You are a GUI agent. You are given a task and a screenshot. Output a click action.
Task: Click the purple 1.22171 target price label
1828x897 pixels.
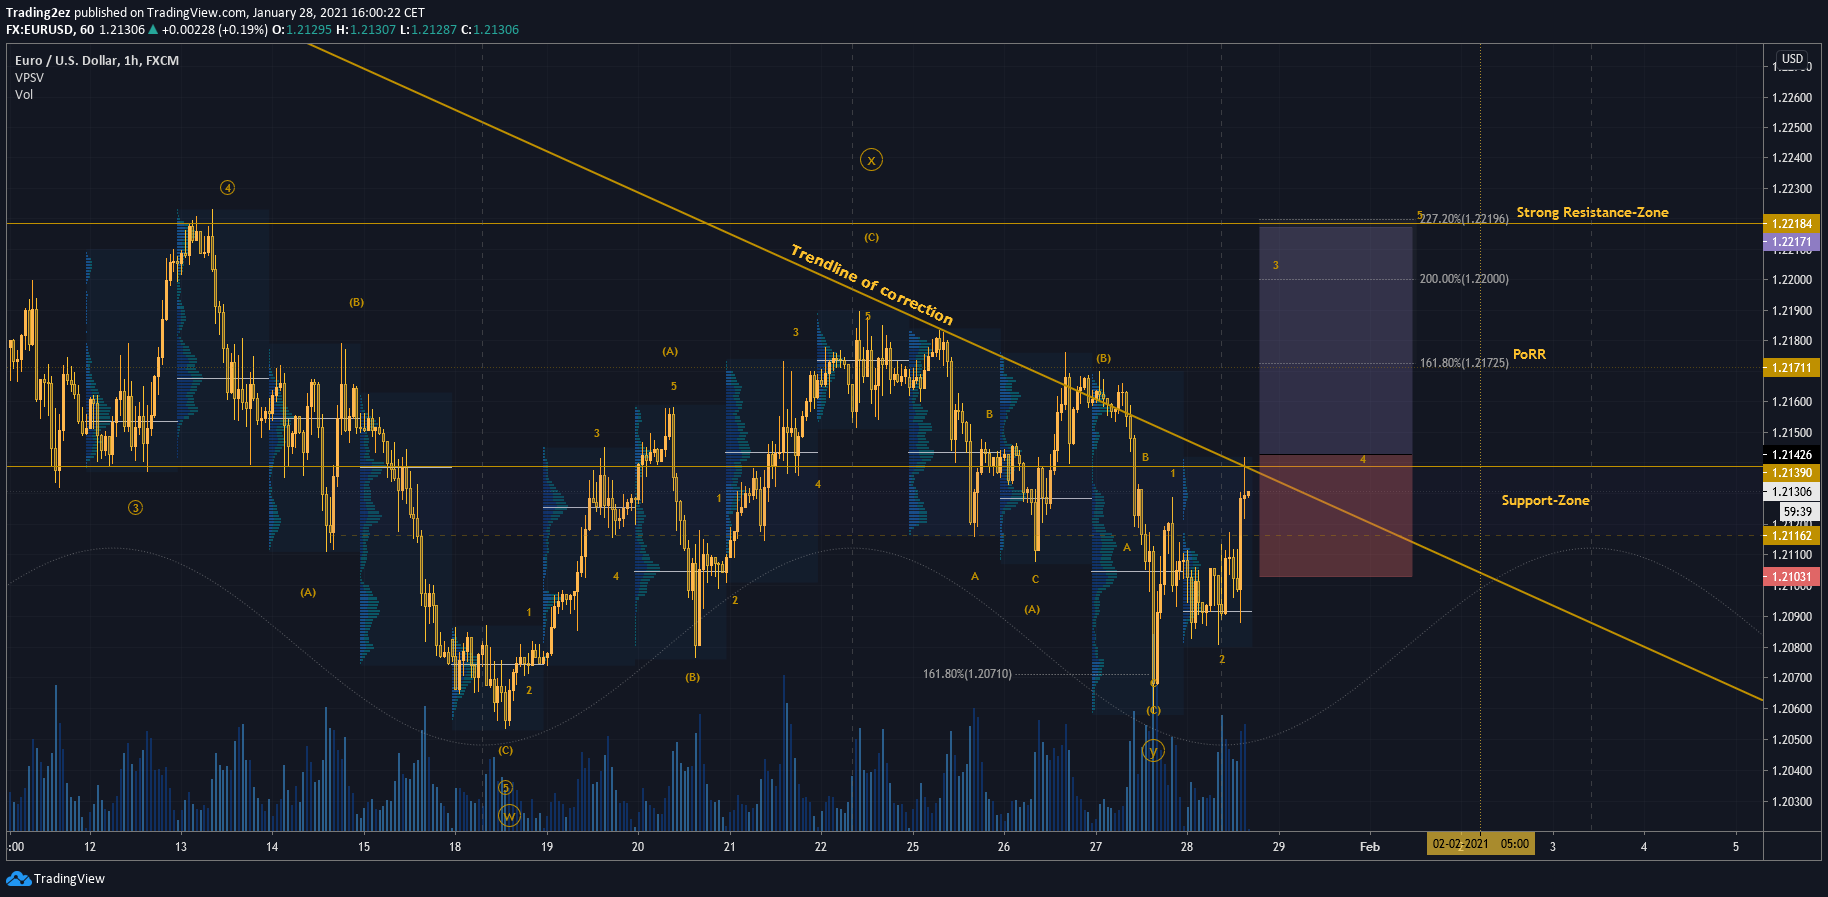(x=1791, y=242)
